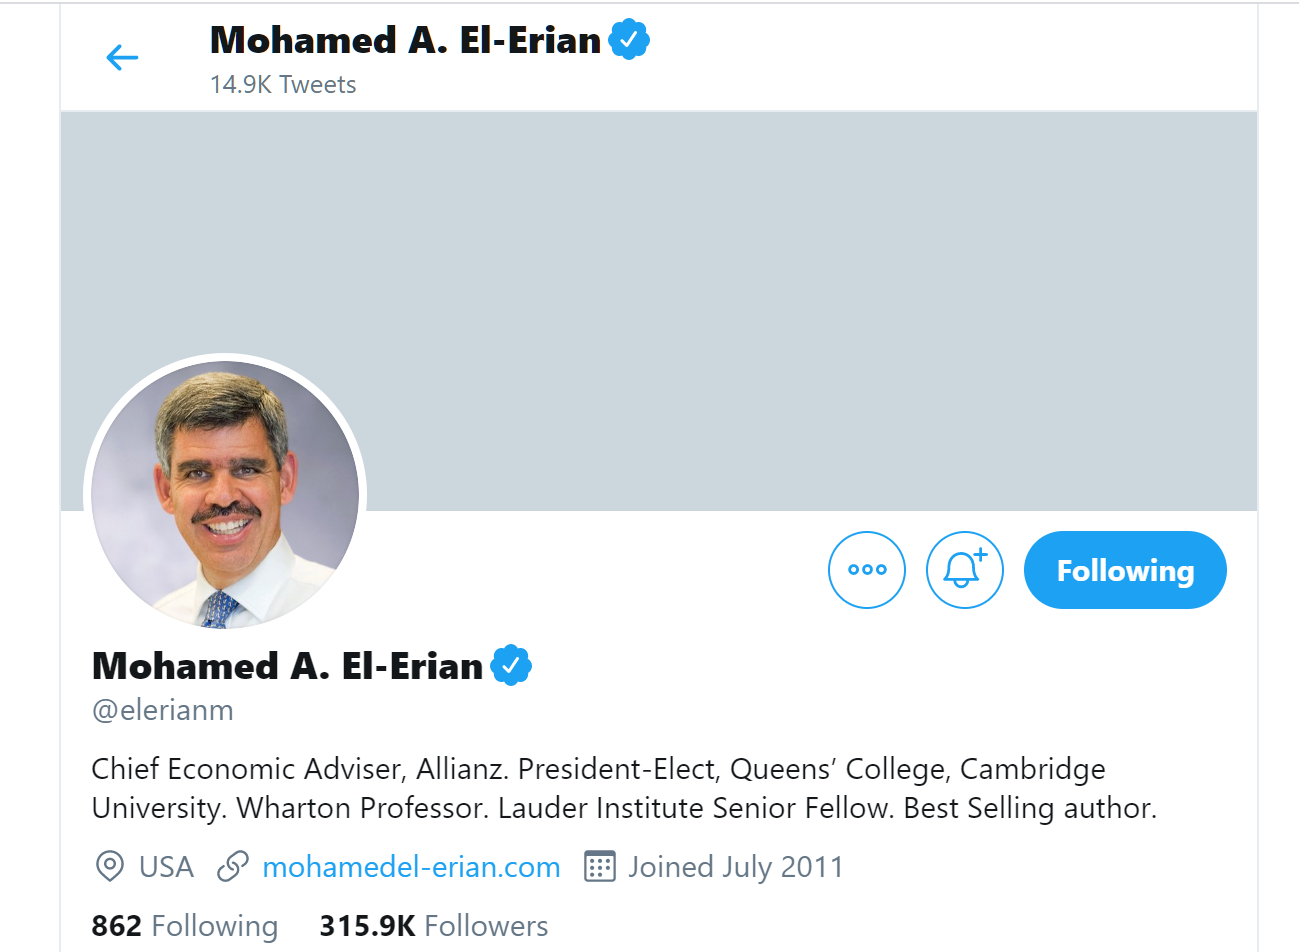Click the back arrow to return

coord(122,57)
